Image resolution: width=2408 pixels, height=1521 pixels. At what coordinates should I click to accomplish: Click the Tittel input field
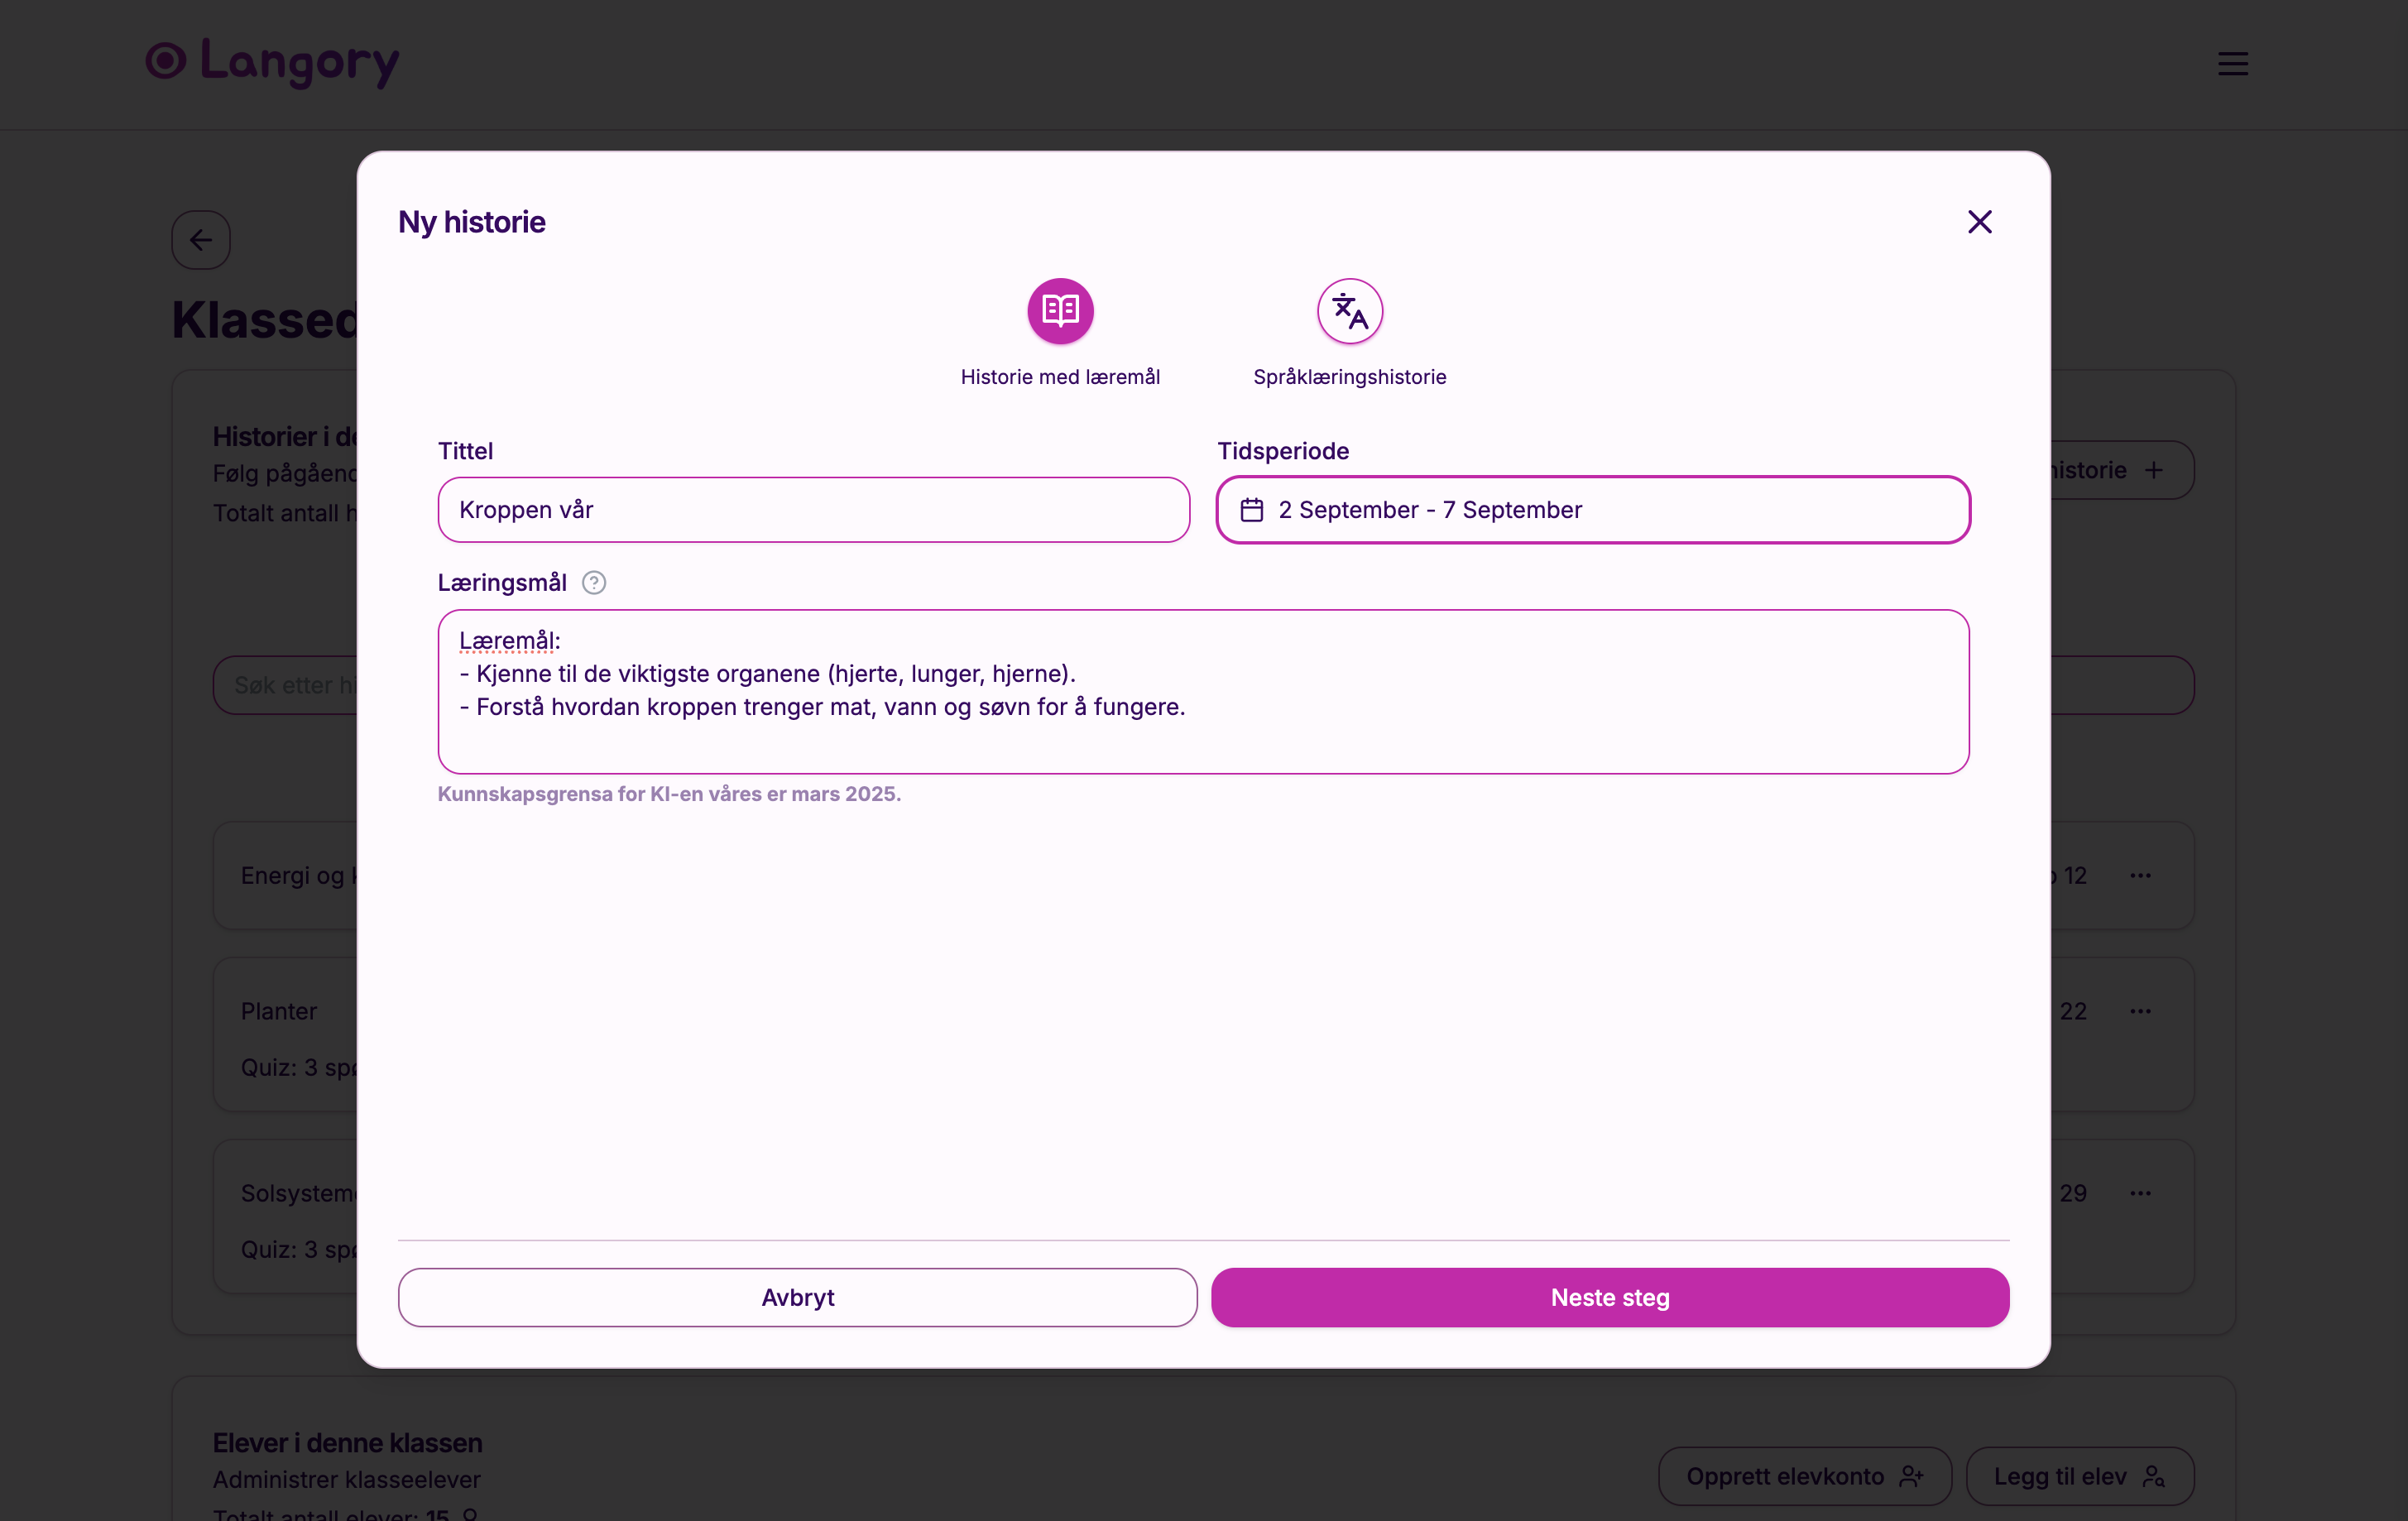click(x=813, y=510)
